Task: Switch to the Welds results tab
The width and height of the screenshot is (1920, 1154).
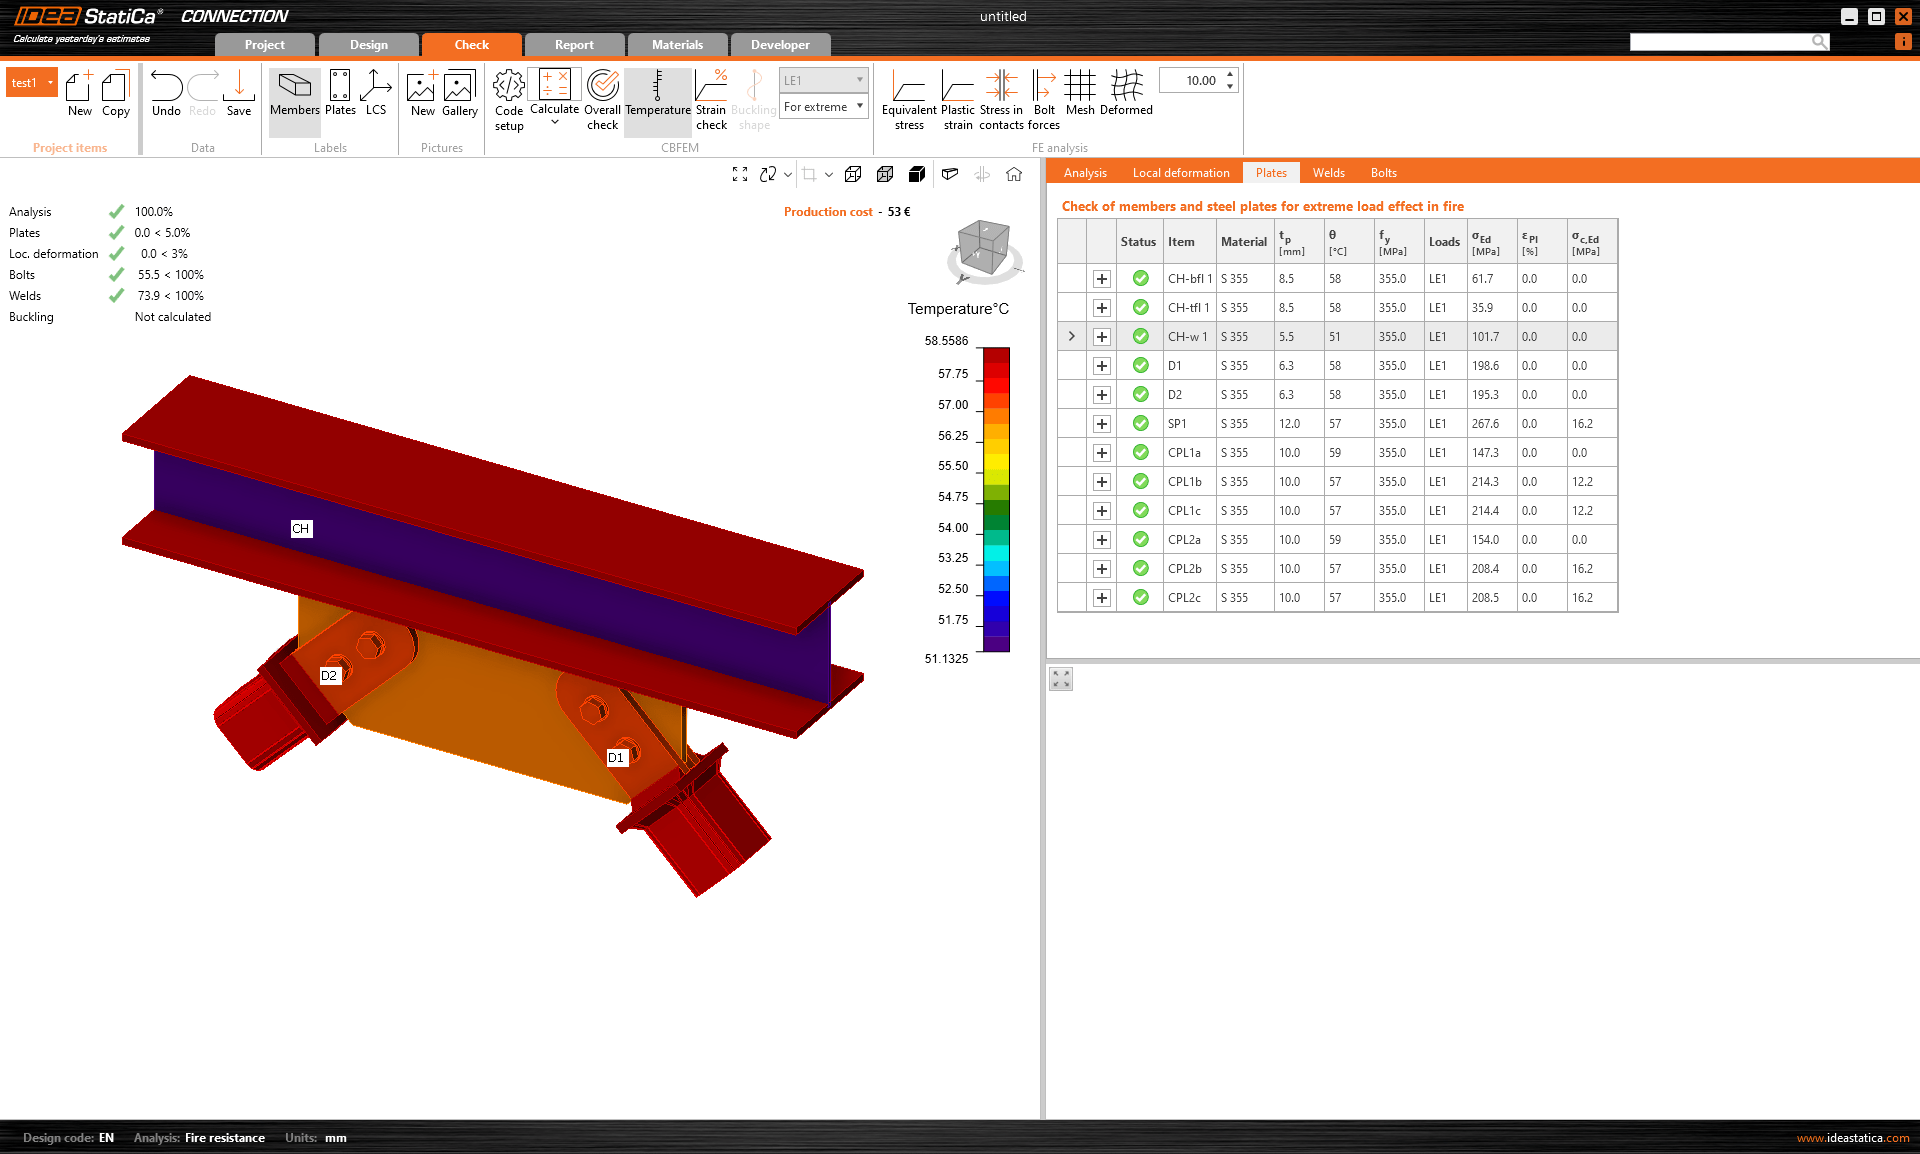Action: pos(1328,172)
